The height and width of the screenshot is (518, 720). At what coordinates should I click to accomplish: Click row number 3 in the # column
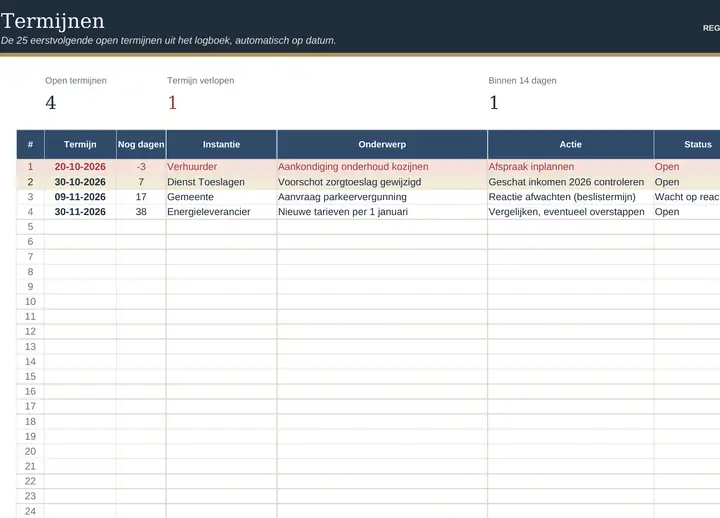[x=30, y=197]
